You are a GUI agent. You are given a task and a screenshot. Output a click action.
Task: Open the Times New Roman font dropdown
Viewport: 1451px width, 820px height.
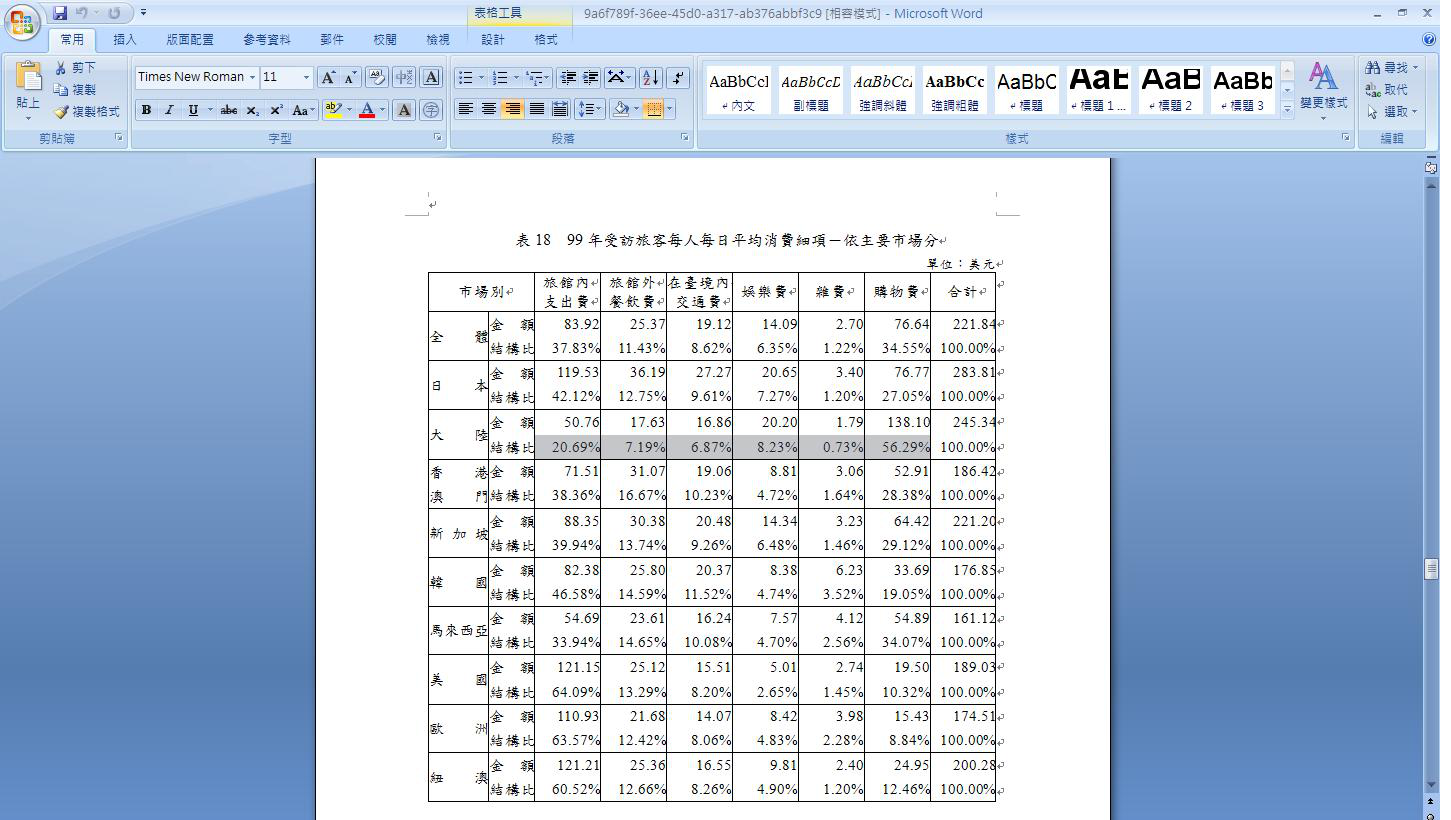click(253, 77)
